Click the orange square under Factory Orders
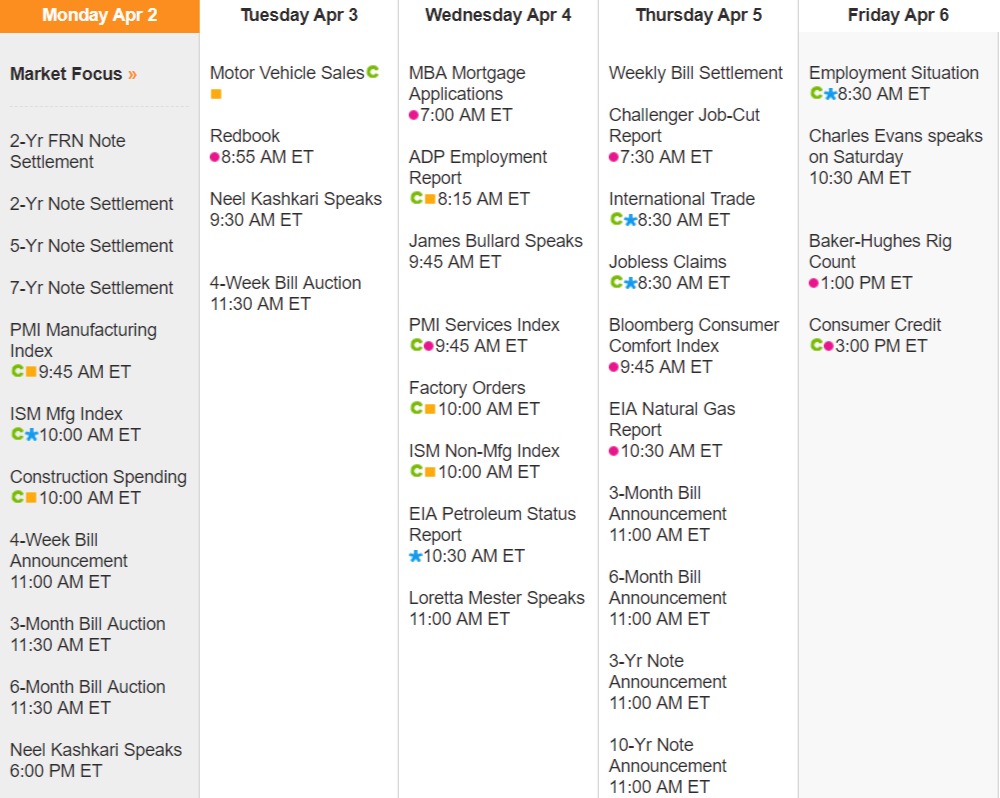Image resolution: width=1000 pixels, height=798 pixels. 430,409
